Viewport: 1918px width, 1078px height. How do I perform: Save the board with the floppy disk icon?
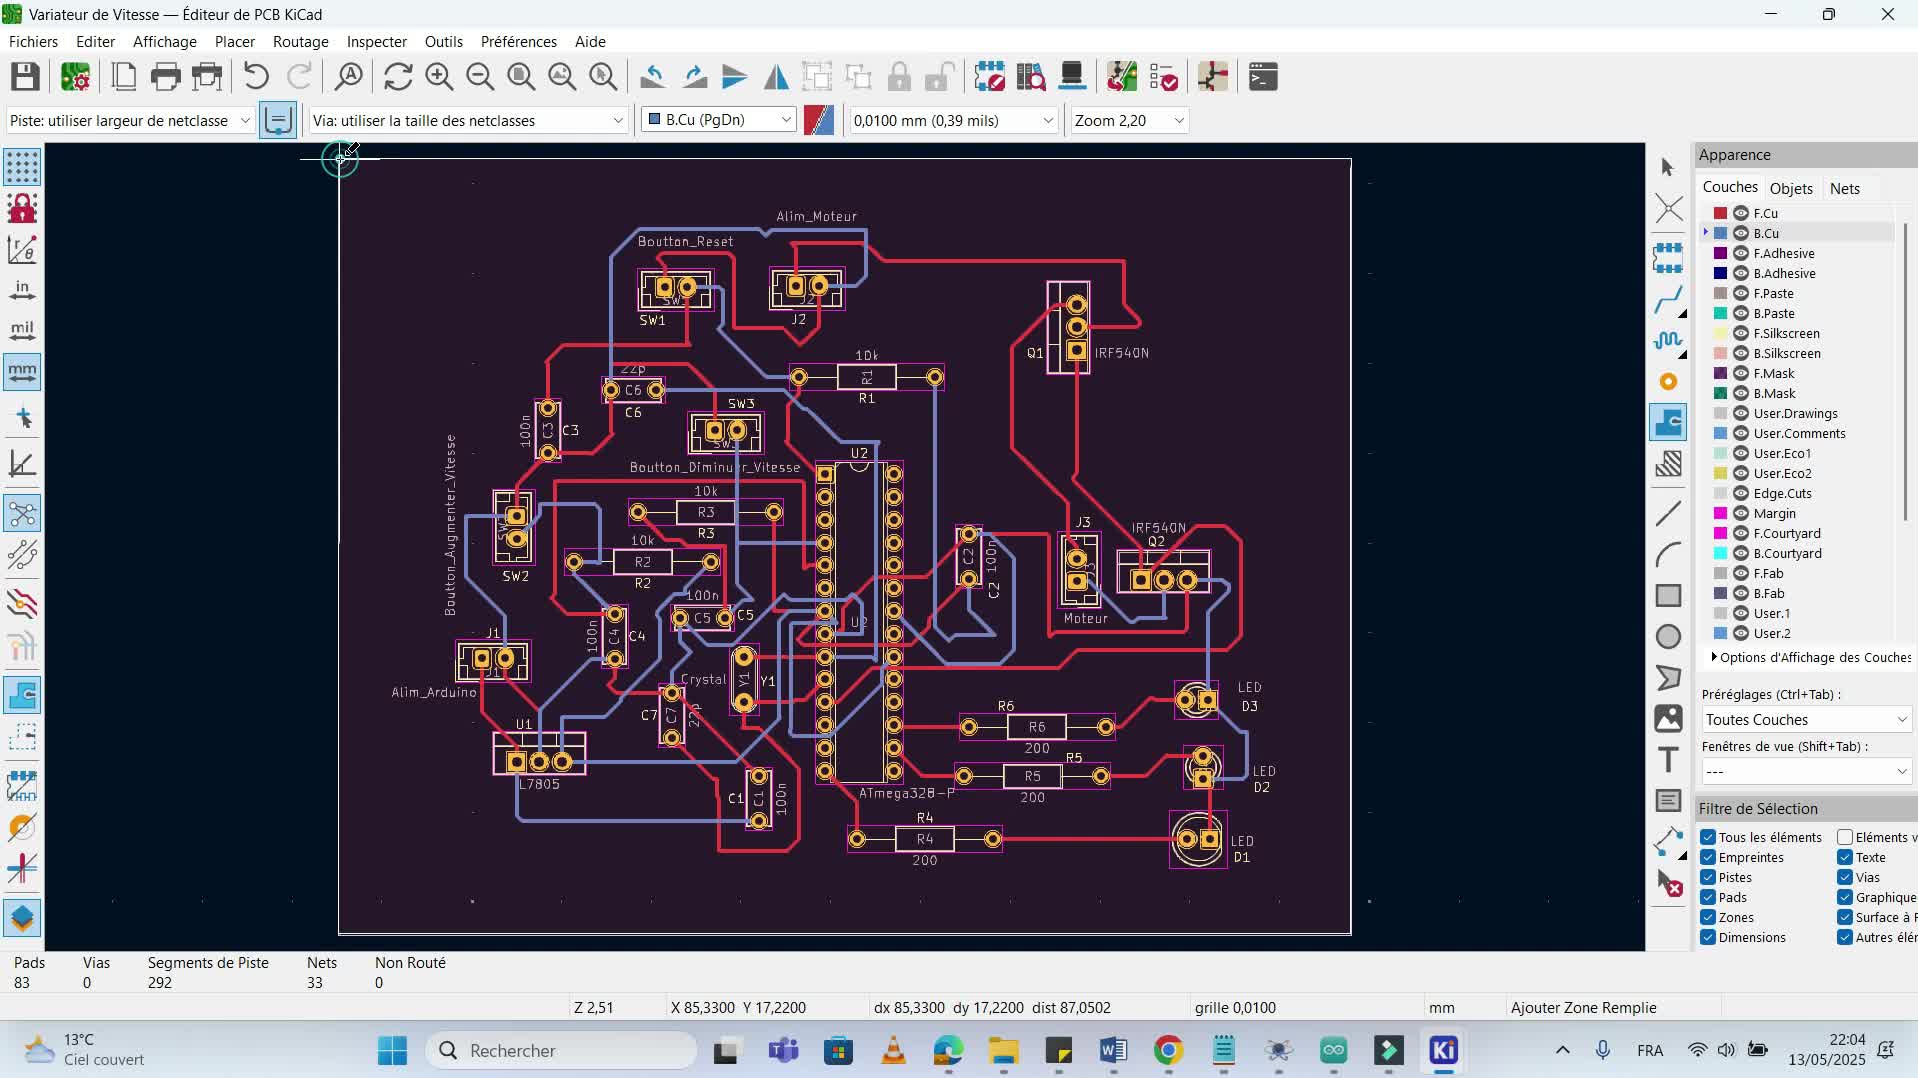(x=25, y=77)
